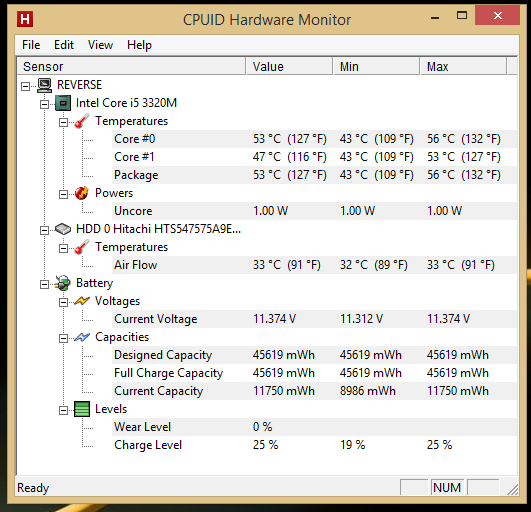Collapse the REVERSE root node

point(25,86)
